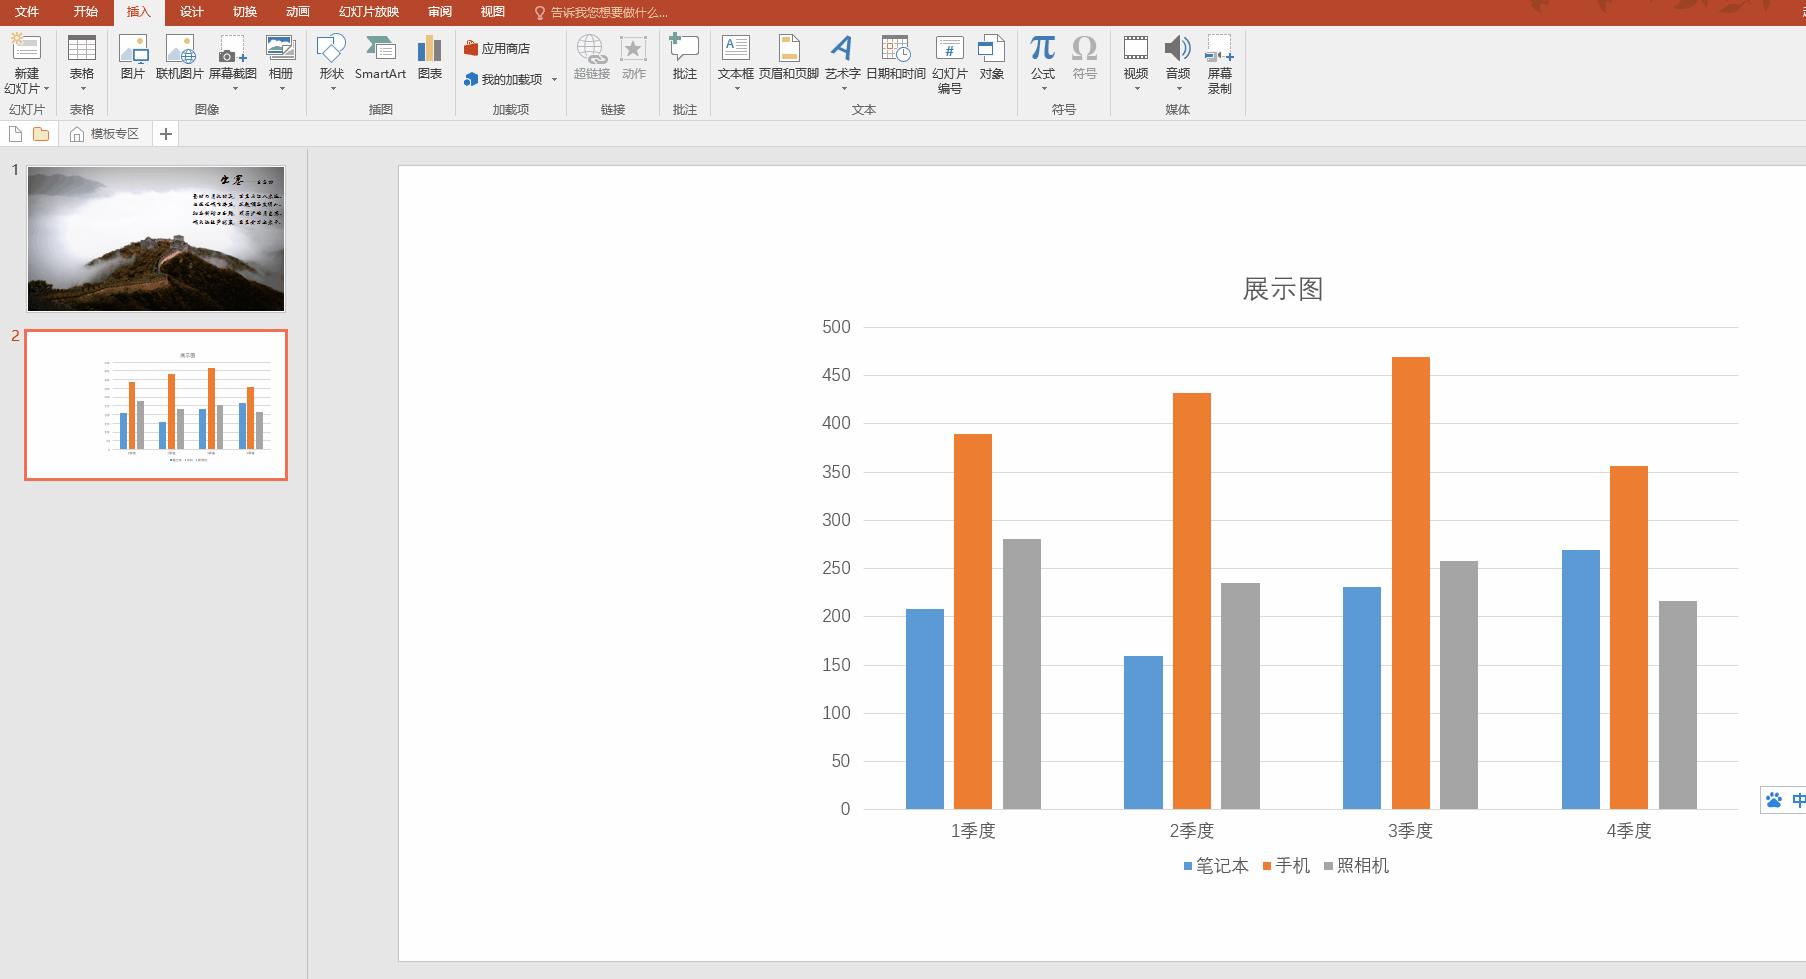Insert an Object (对象)

991,58
